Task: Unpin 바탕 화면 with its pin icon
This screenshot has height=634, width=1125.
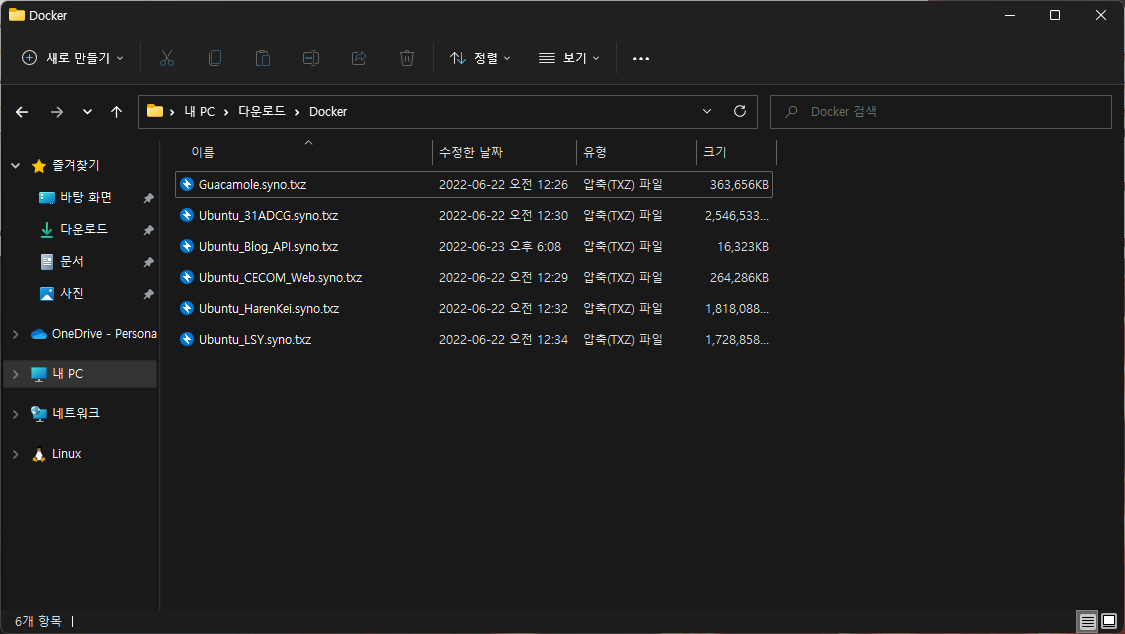Action: (149, 198)
